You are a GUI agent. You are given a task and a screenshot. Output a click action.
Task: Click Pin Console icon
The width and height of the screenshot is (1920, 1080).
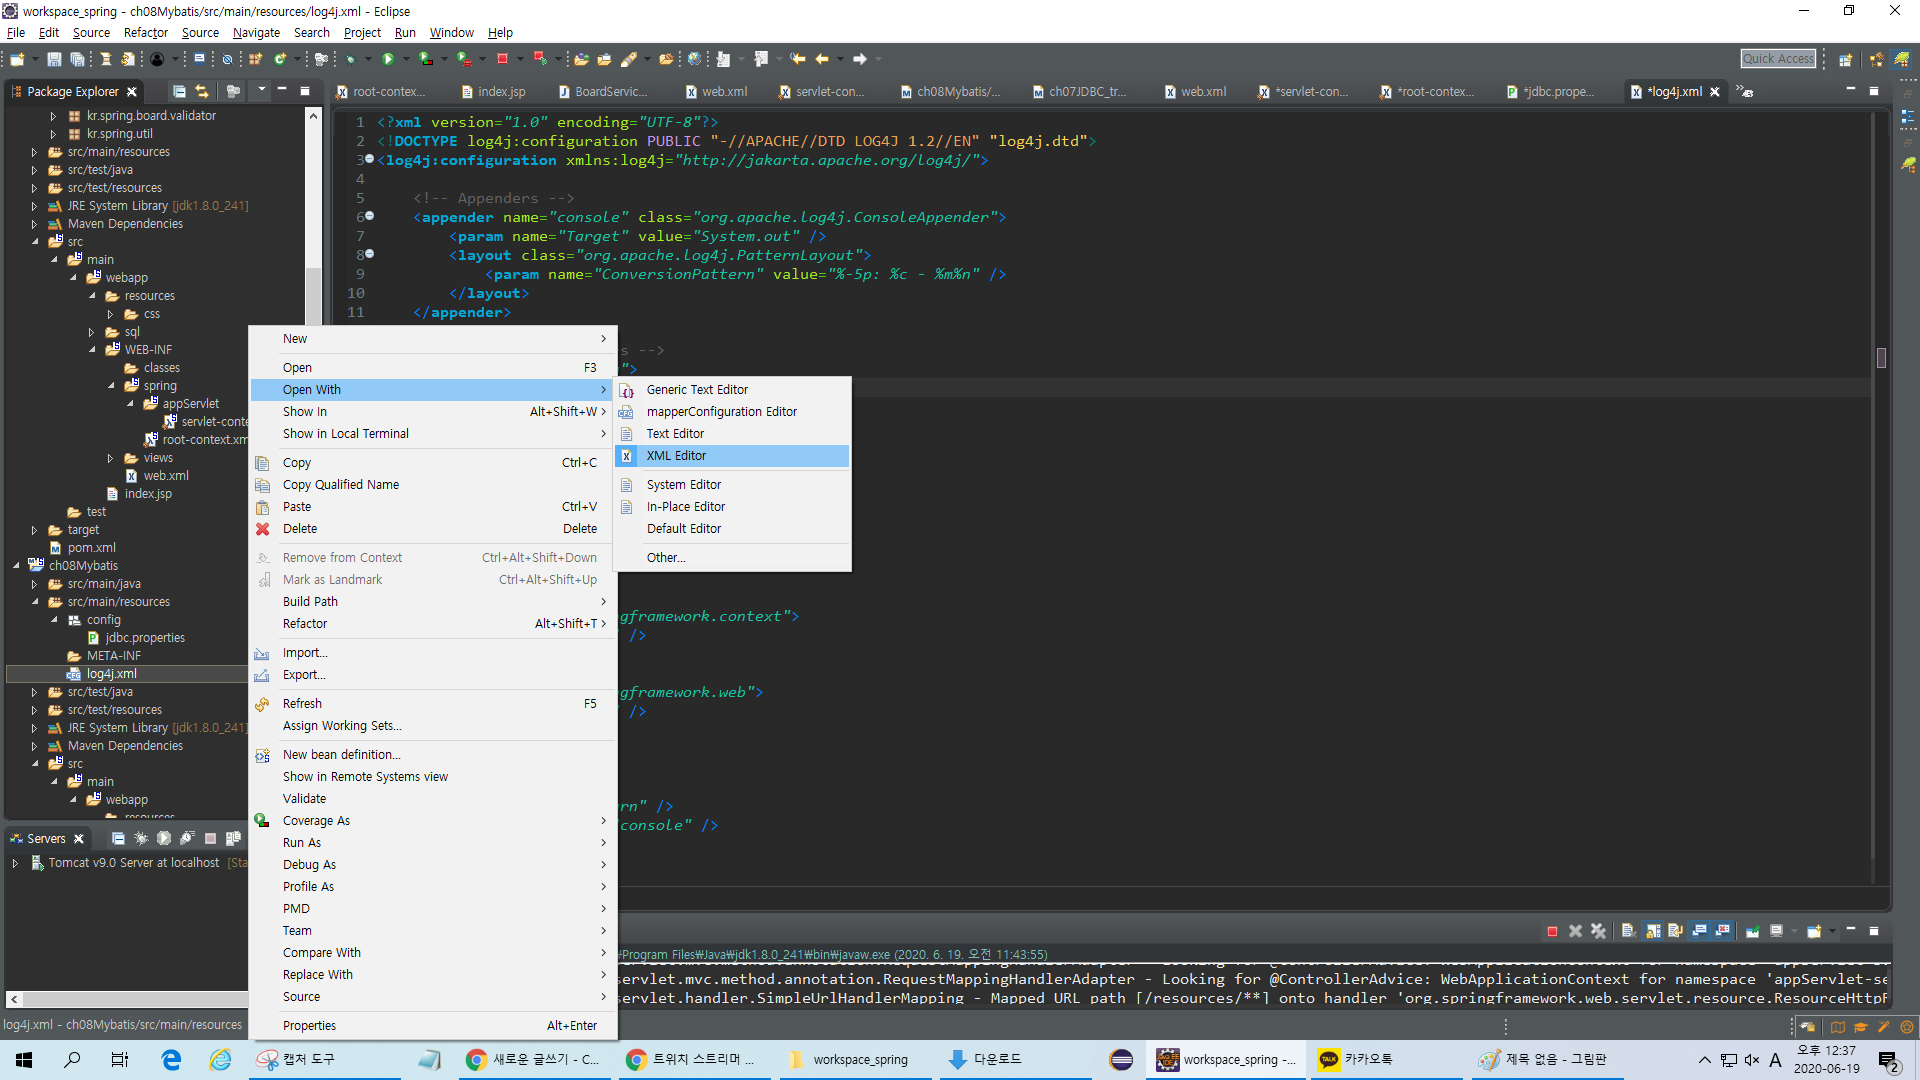click(x=1752, y=931)
